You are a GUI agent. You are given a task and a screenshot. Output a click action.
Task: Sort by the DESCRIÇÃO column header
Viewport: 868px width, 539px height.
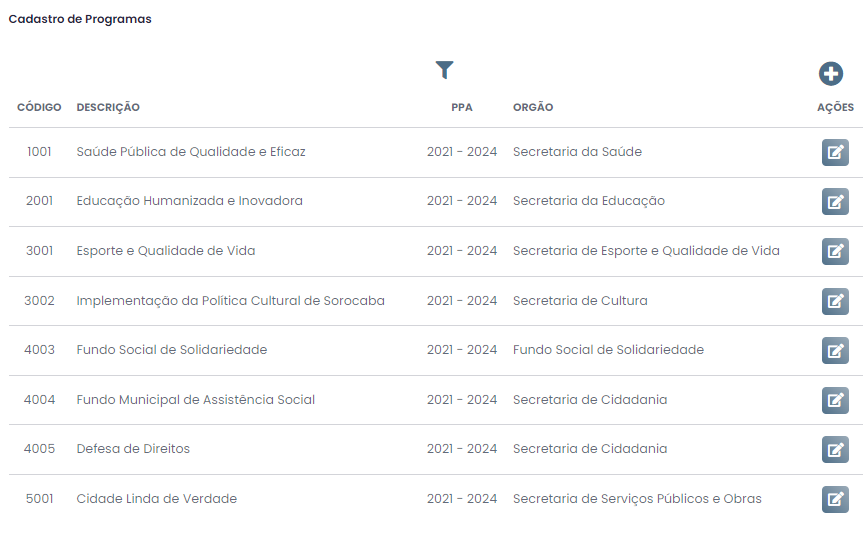[108, 107]
